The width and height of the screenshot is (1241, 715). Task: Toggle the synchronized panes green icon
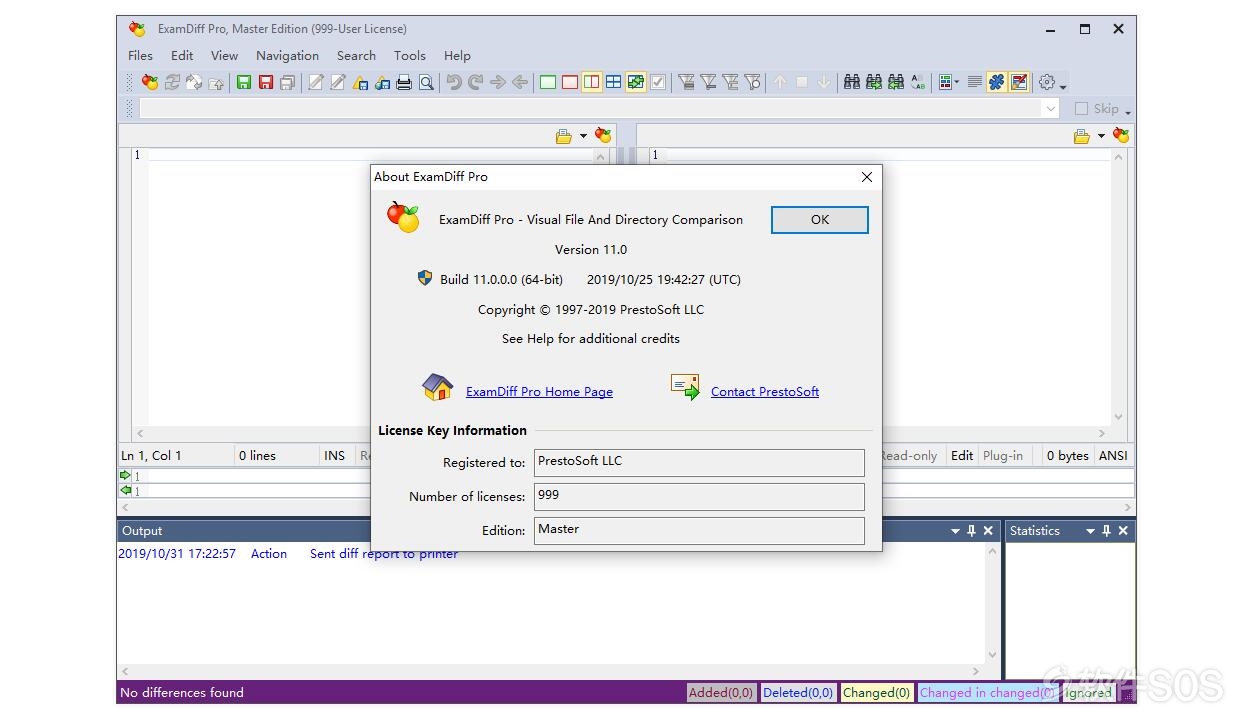click(x=636, y=82)
